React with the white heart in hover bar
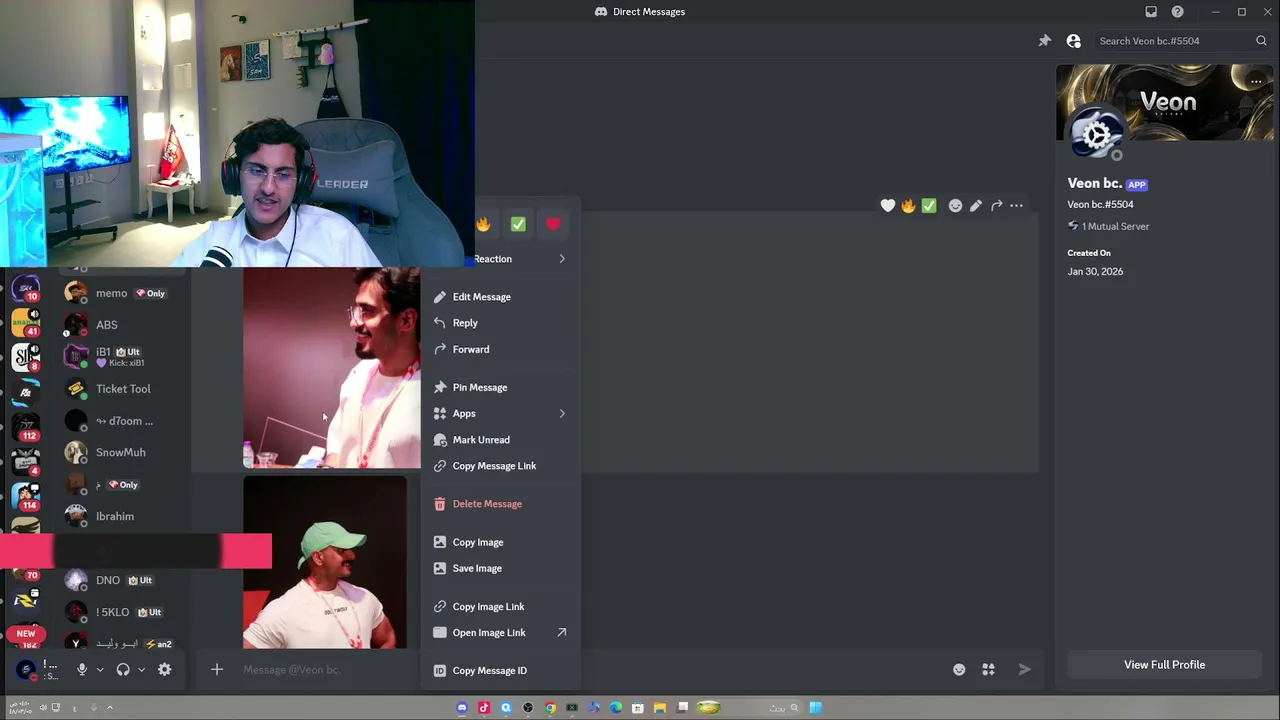This screenshot has width=1280, height=720. click(888, 206)
